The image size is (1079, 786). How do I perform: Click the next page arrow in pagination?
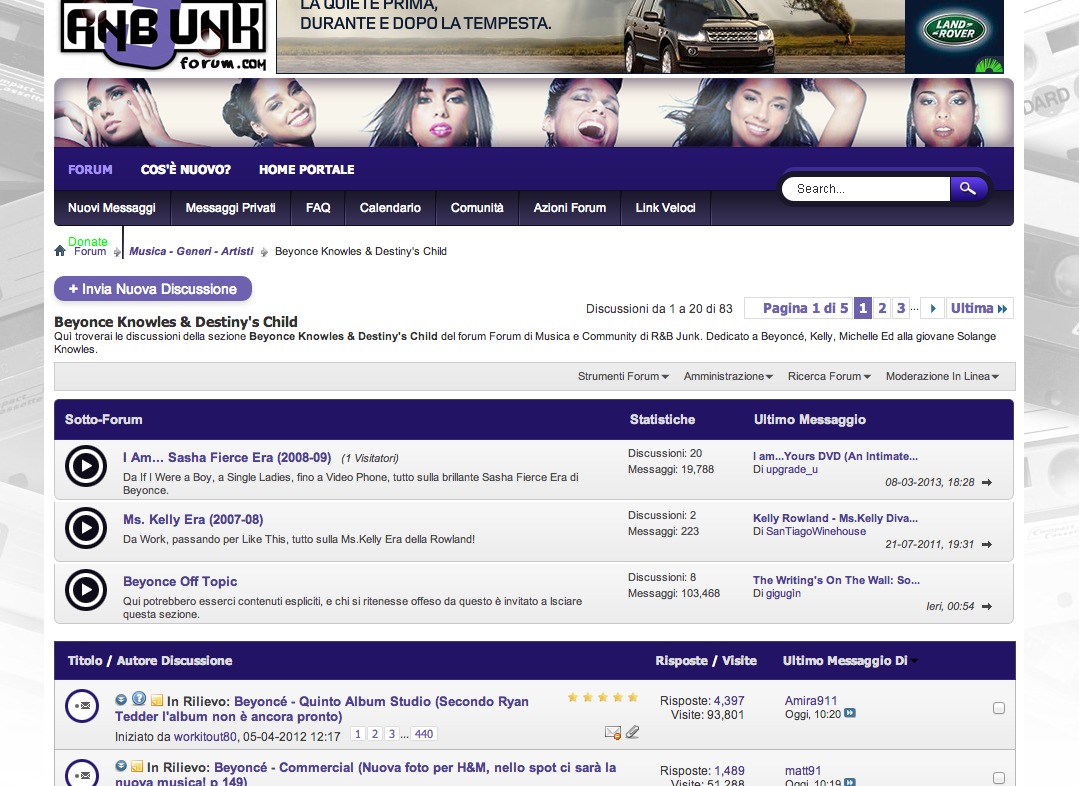click(932, 309)
